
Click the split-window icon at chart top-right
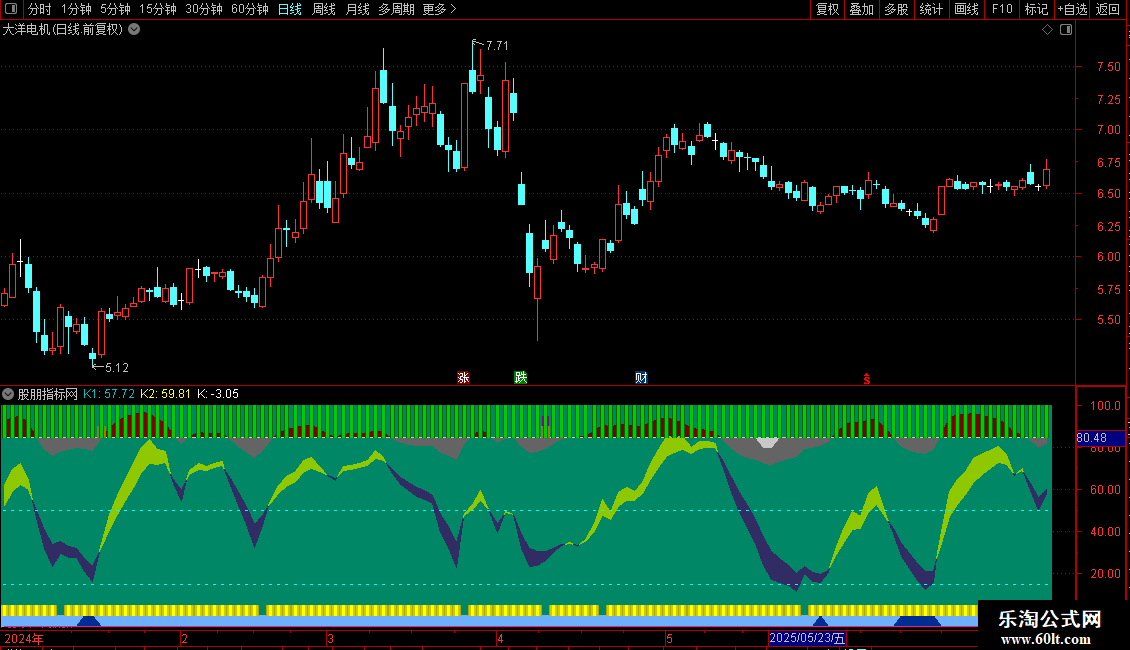[x=1066, y=30]
